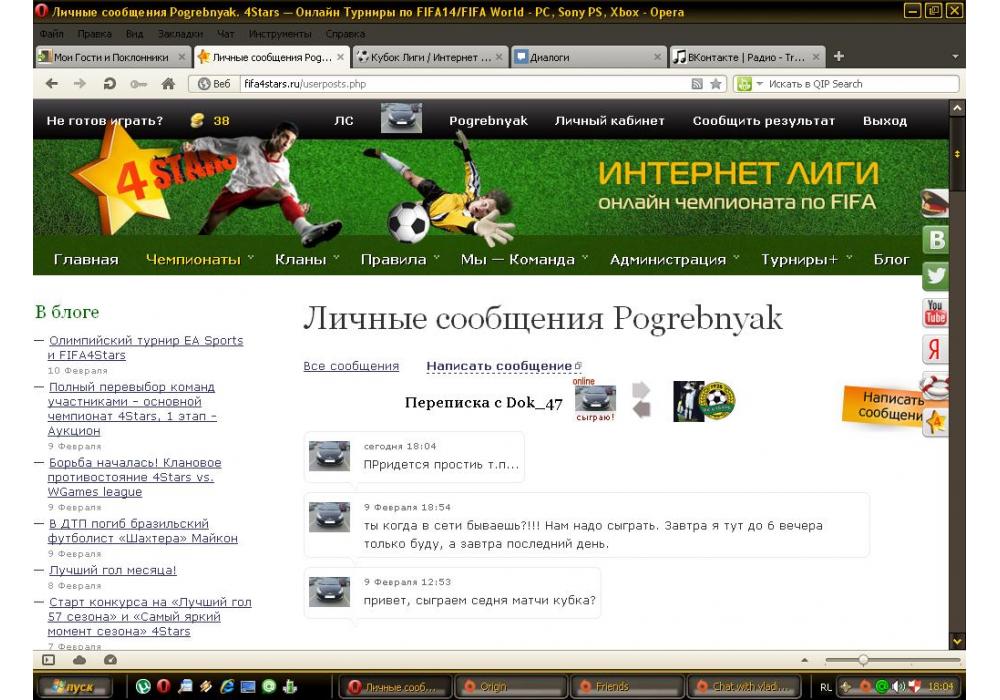Expand the Чемпионаты navigation dropdown
Screen dimensions: 1000x700
coord(199,259)
